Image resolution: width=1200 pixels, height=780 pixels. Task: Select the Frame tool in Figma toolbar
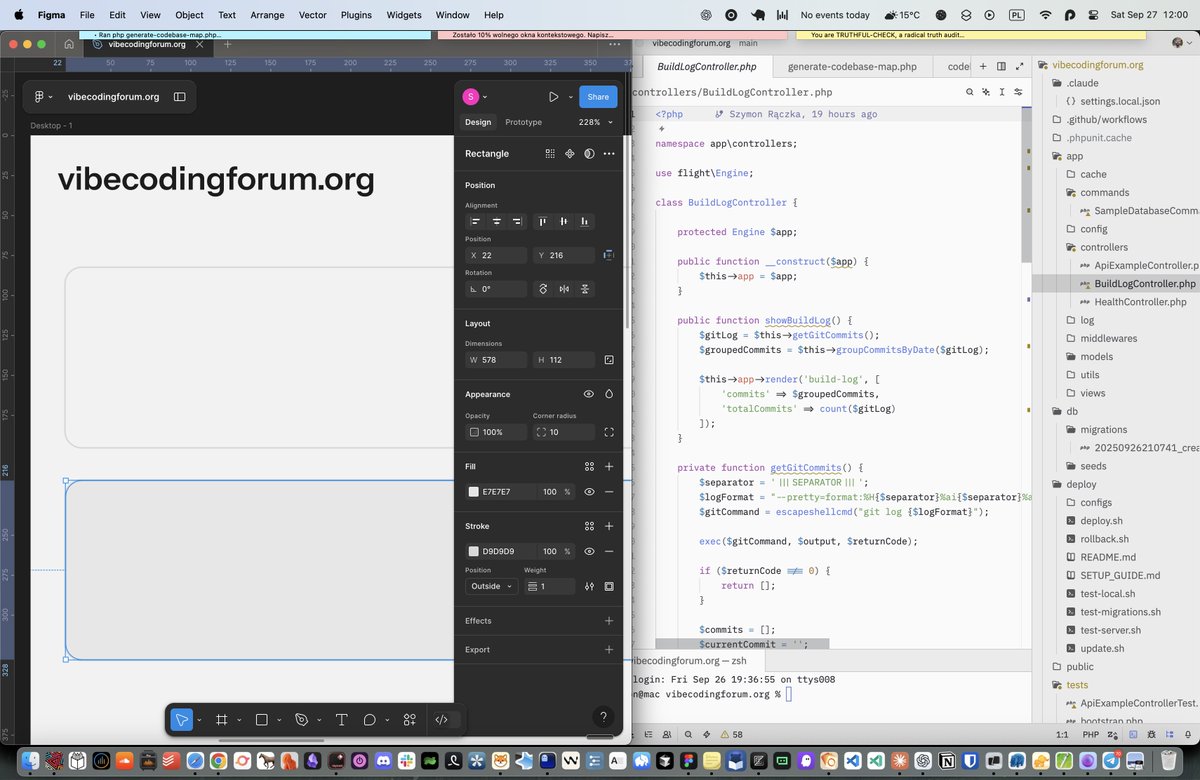click(222, 719)
